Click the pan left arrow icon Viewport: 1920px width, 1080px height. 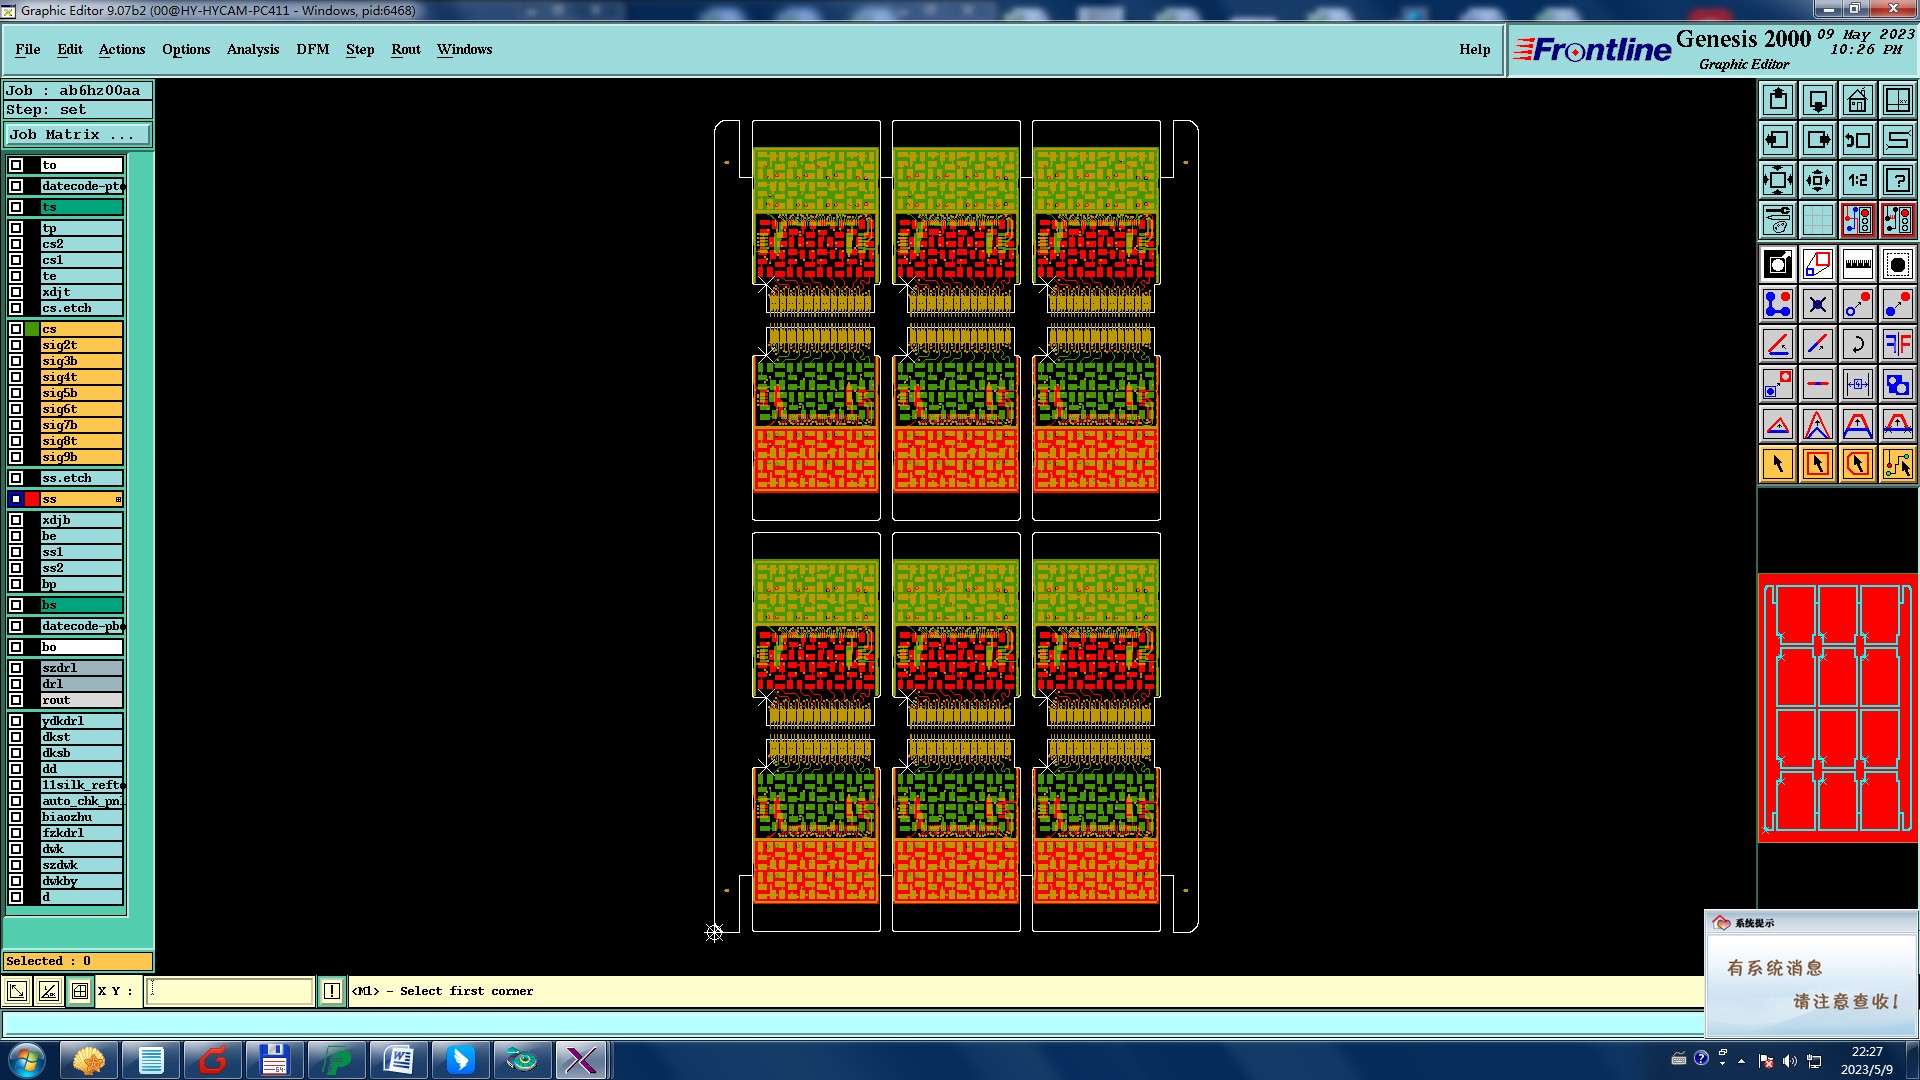(1777, 140)
